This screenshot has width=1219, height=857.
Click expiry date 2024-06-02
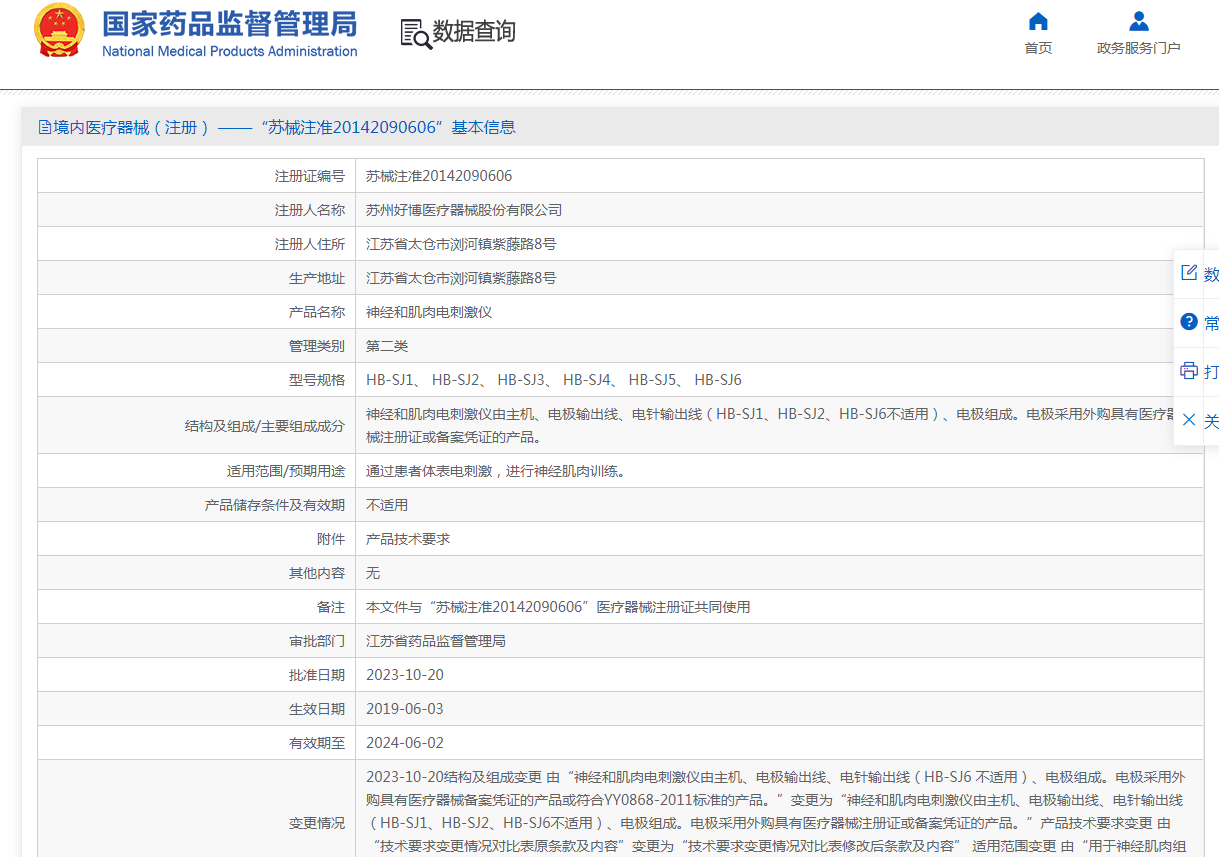pos(405,743)
